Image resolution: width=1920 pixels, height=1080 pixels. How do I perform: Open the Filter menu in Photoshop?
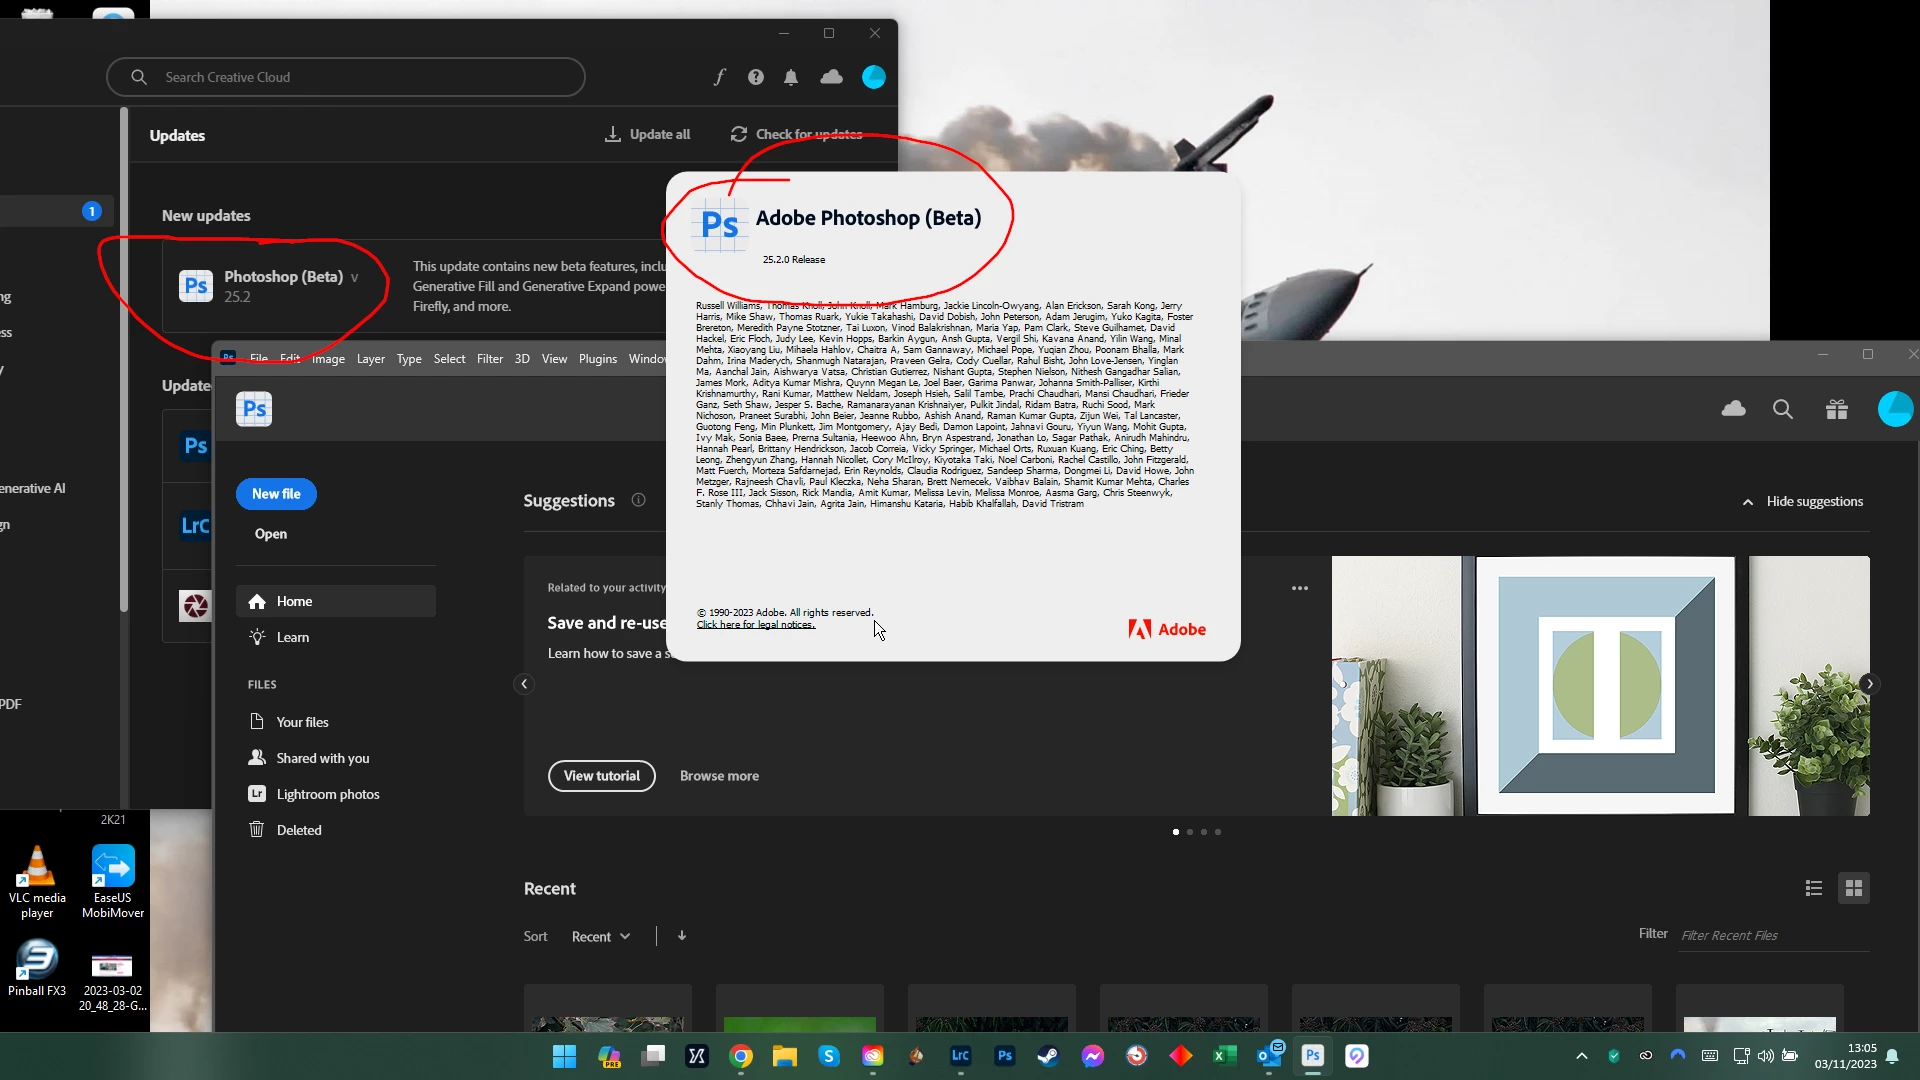point(490,359)
